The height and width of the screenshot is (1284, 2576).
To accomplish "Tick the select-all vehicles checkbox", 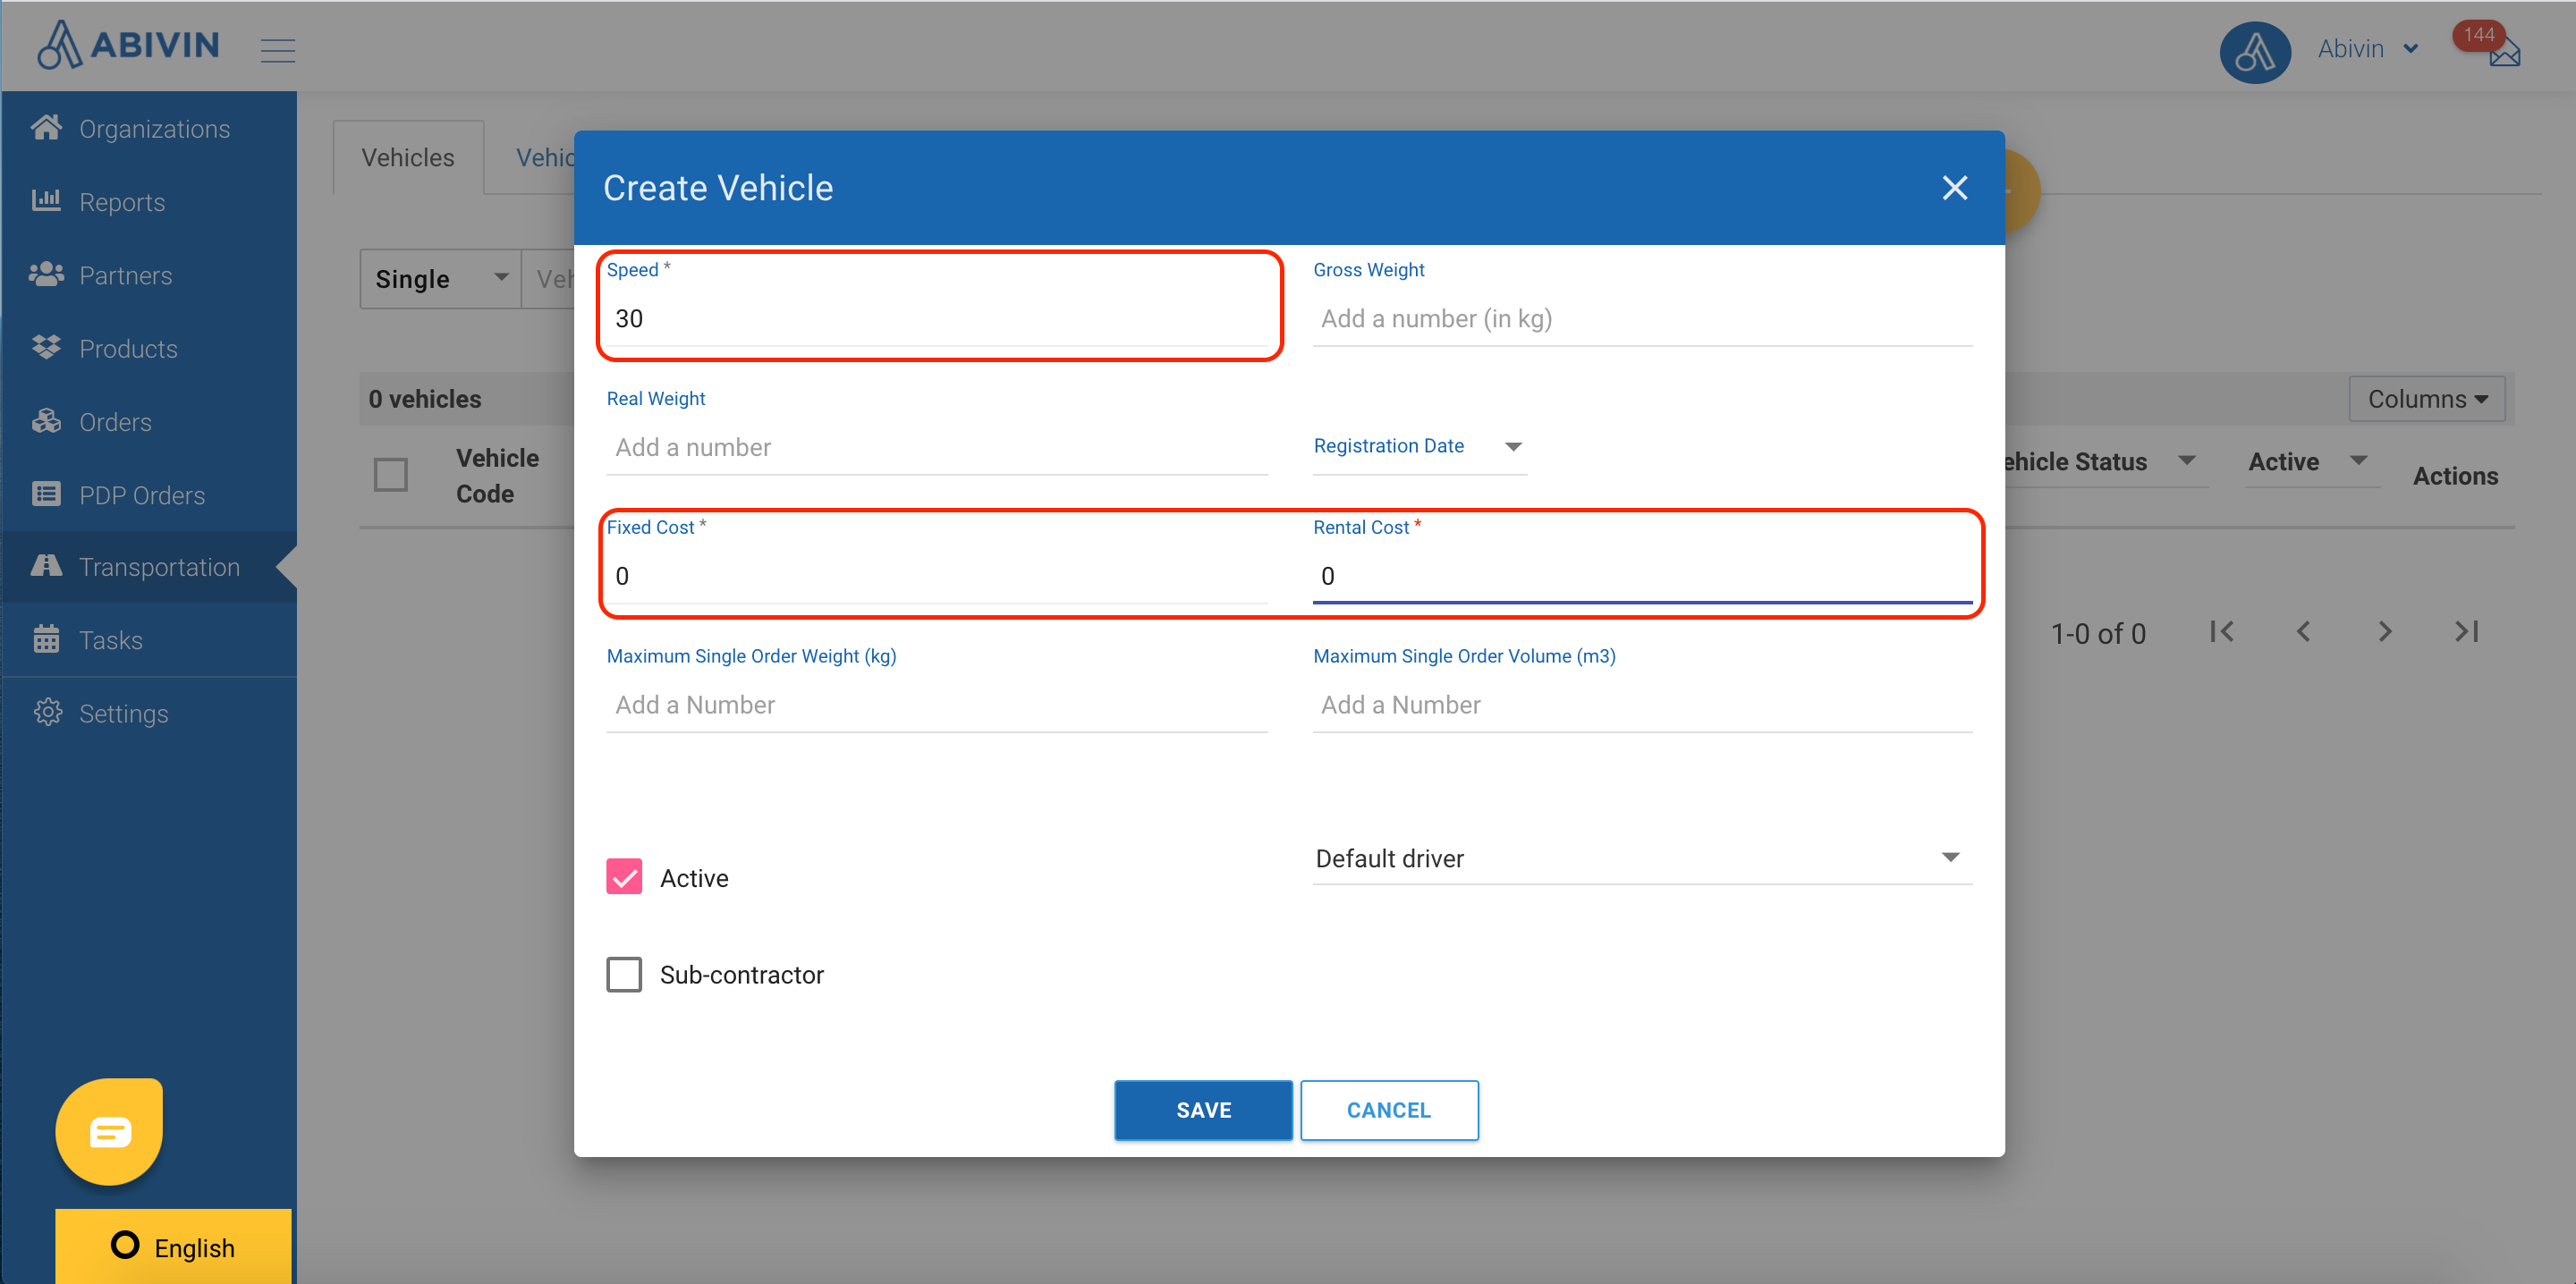I will (390, 475).
